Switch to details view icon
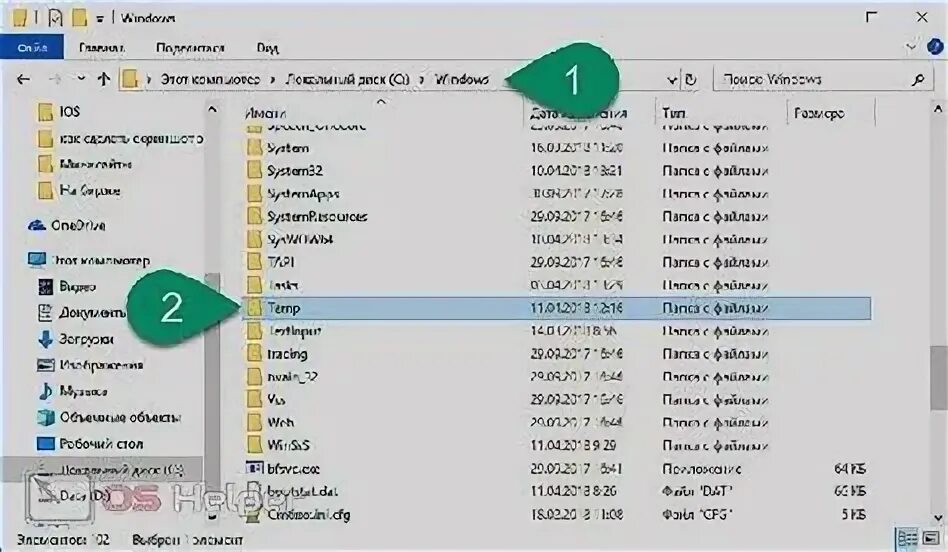Screen dimensions: 948x552 click(907, 537)
